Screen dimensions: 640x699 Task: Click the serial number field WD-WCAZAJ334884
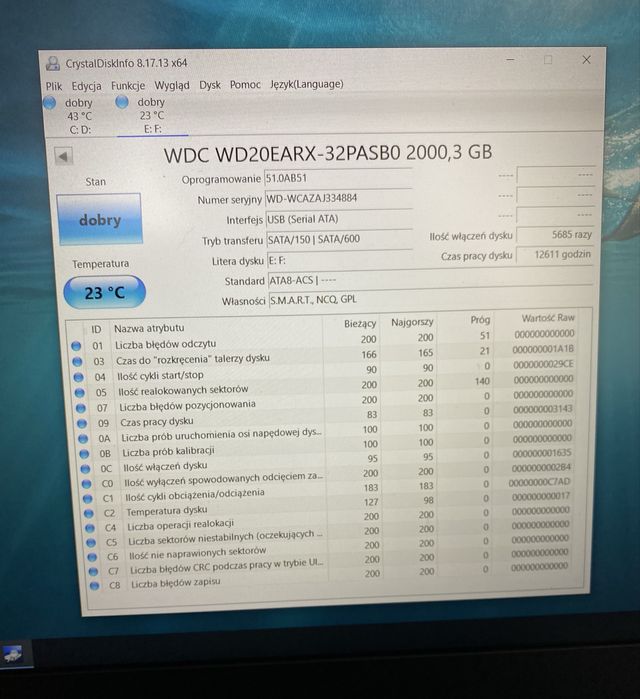point(338,198)
